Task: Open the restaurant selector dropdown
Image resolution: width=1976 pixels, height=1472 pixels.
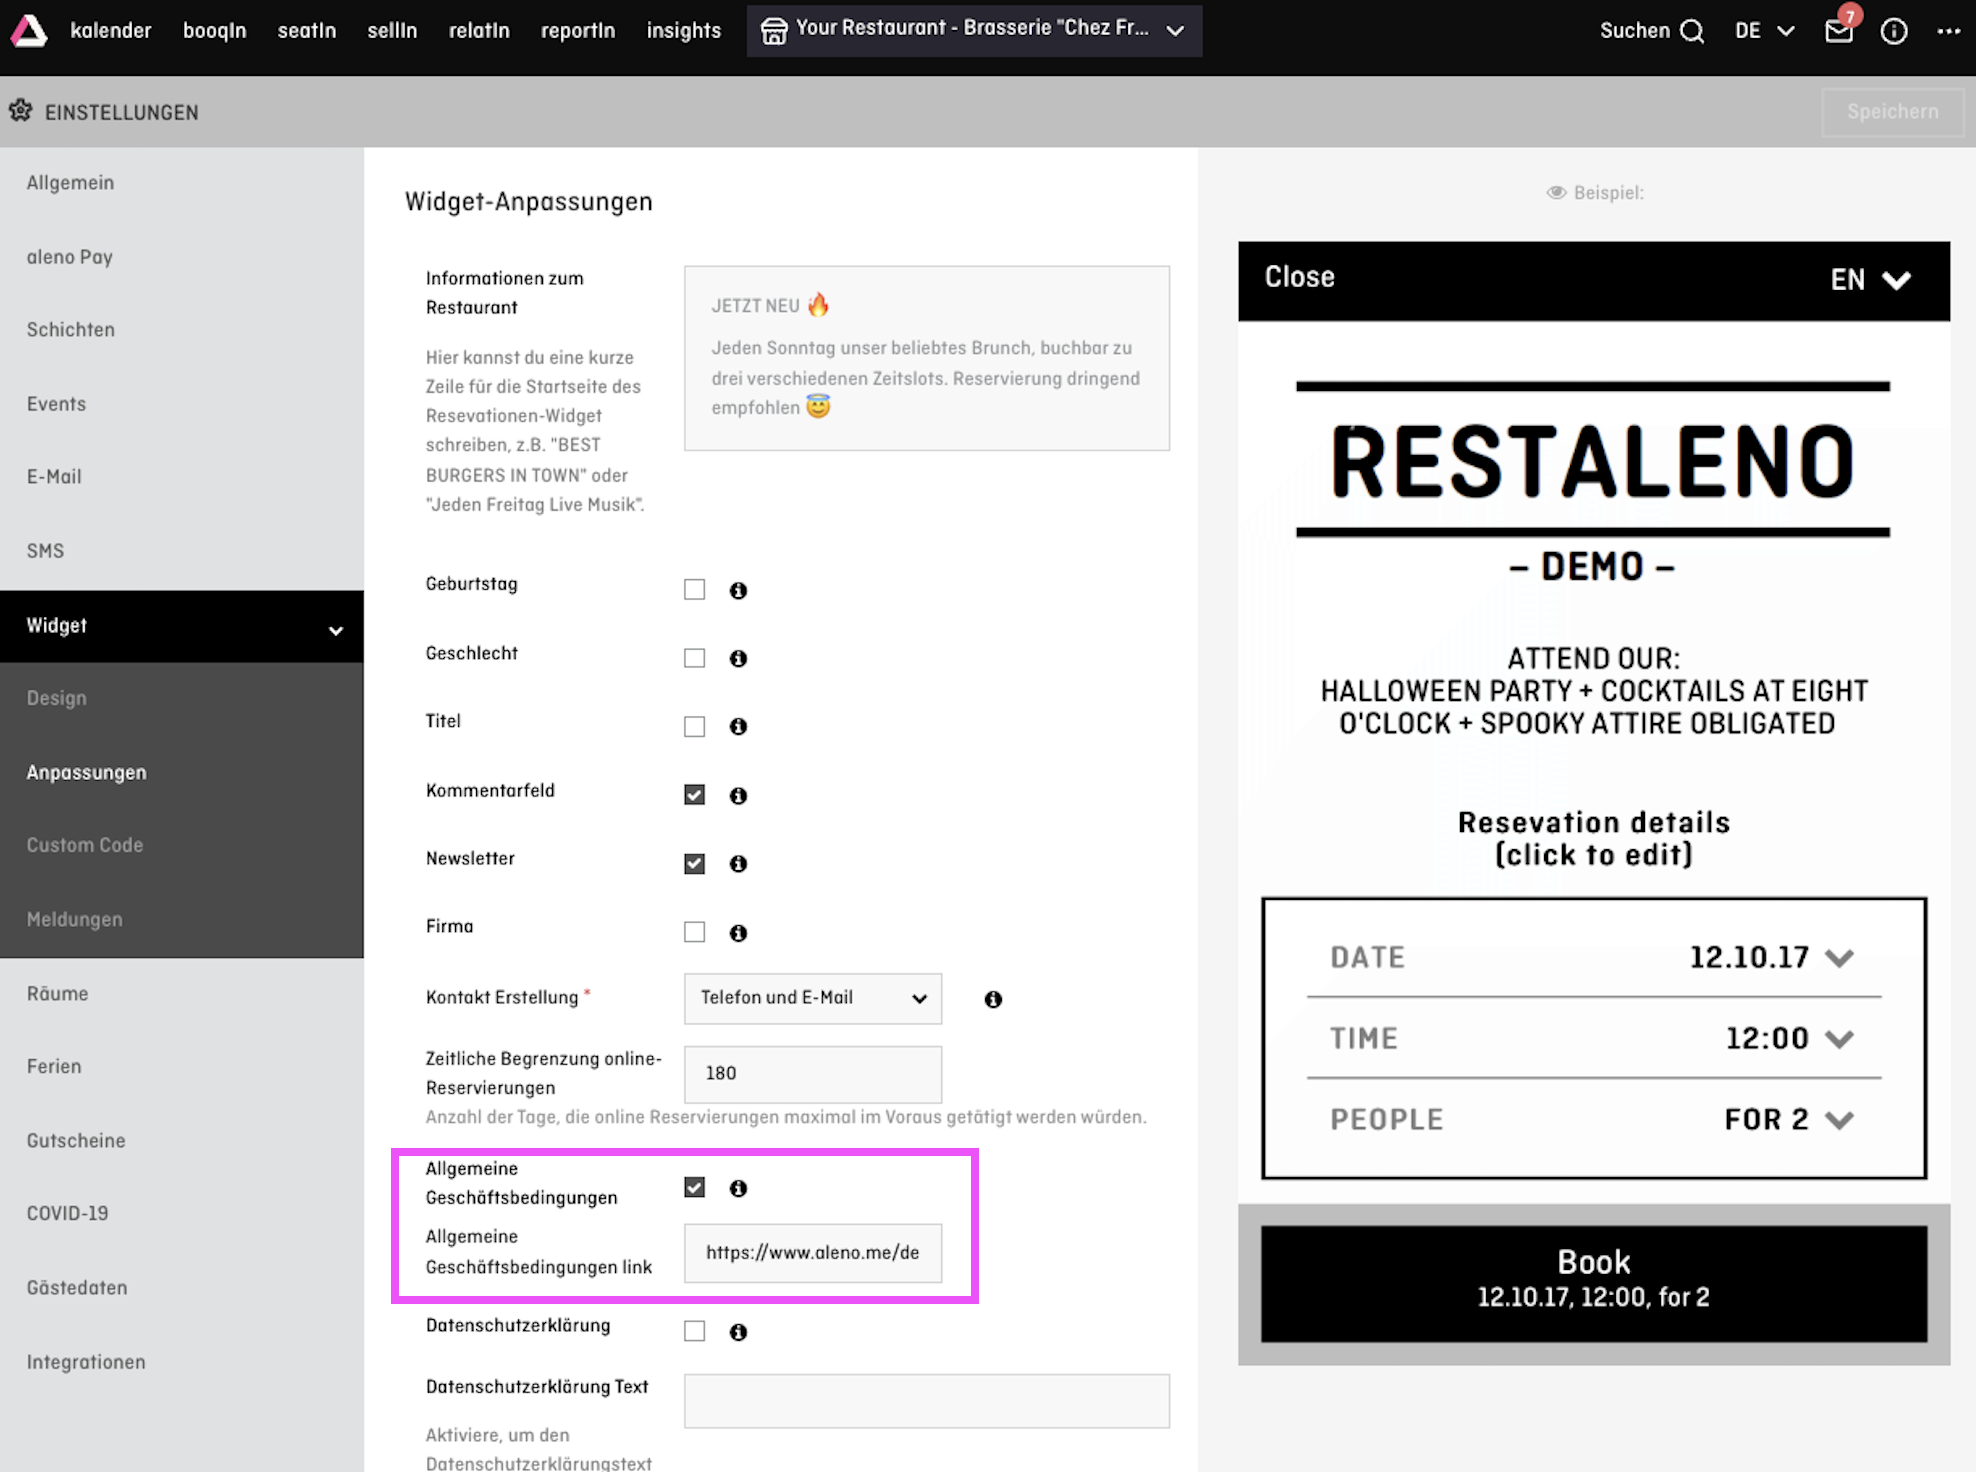Action: pos(974,30)
